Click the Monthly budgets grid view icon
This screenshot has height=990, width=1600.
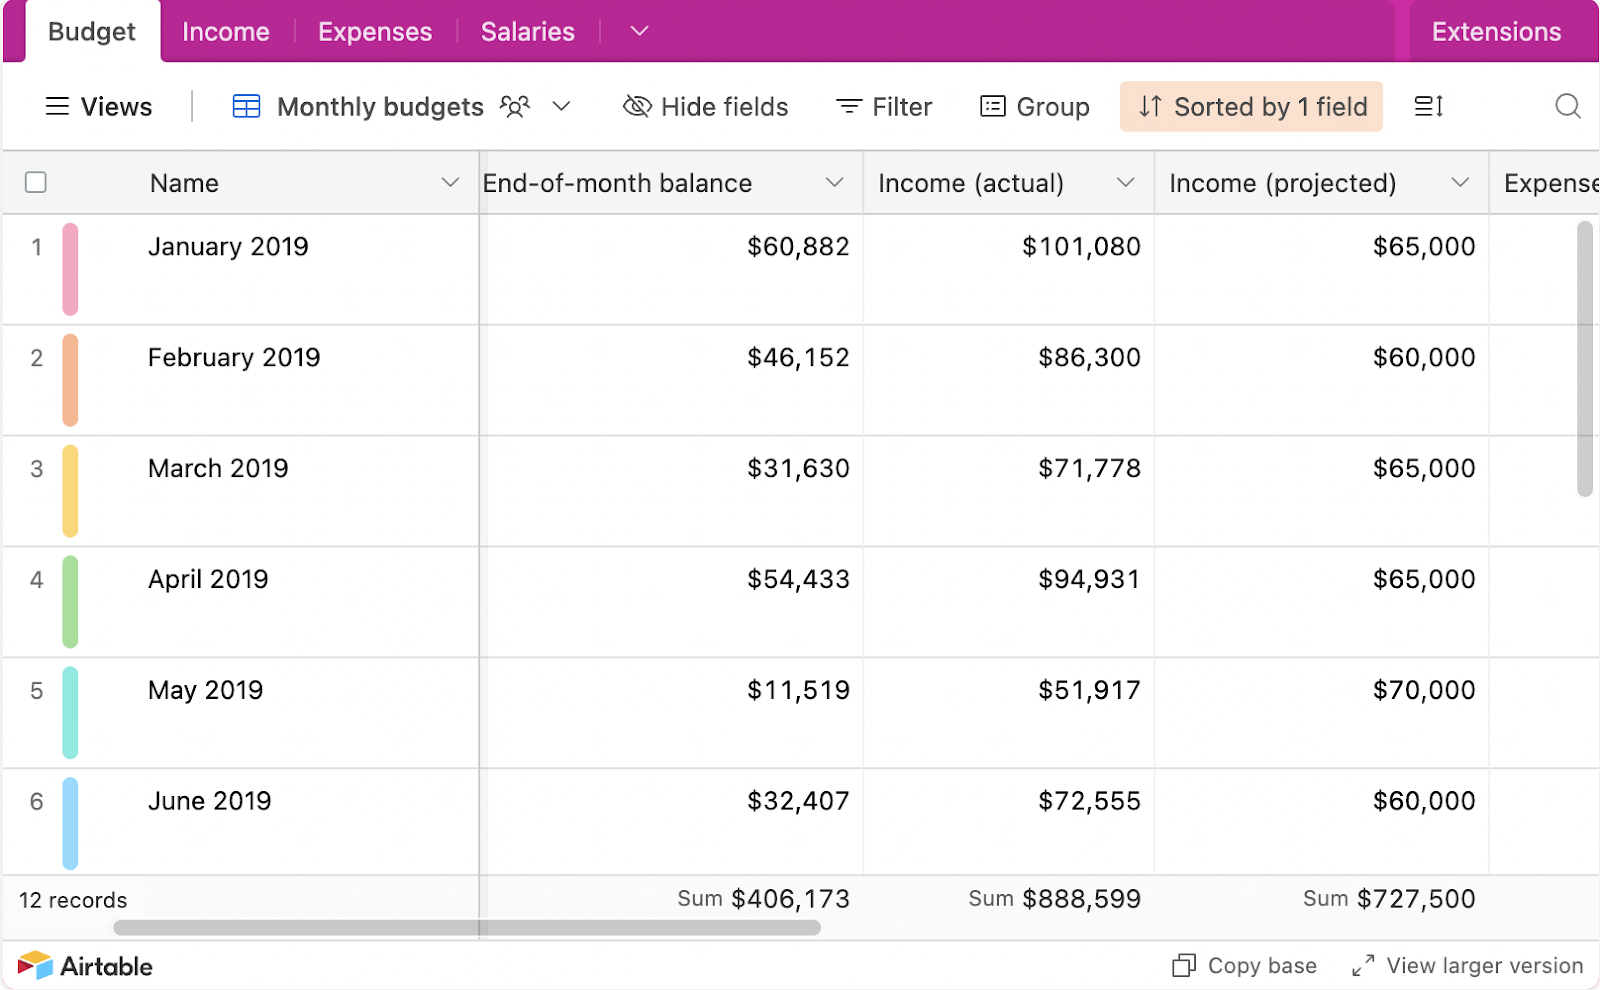click(246, 106)
